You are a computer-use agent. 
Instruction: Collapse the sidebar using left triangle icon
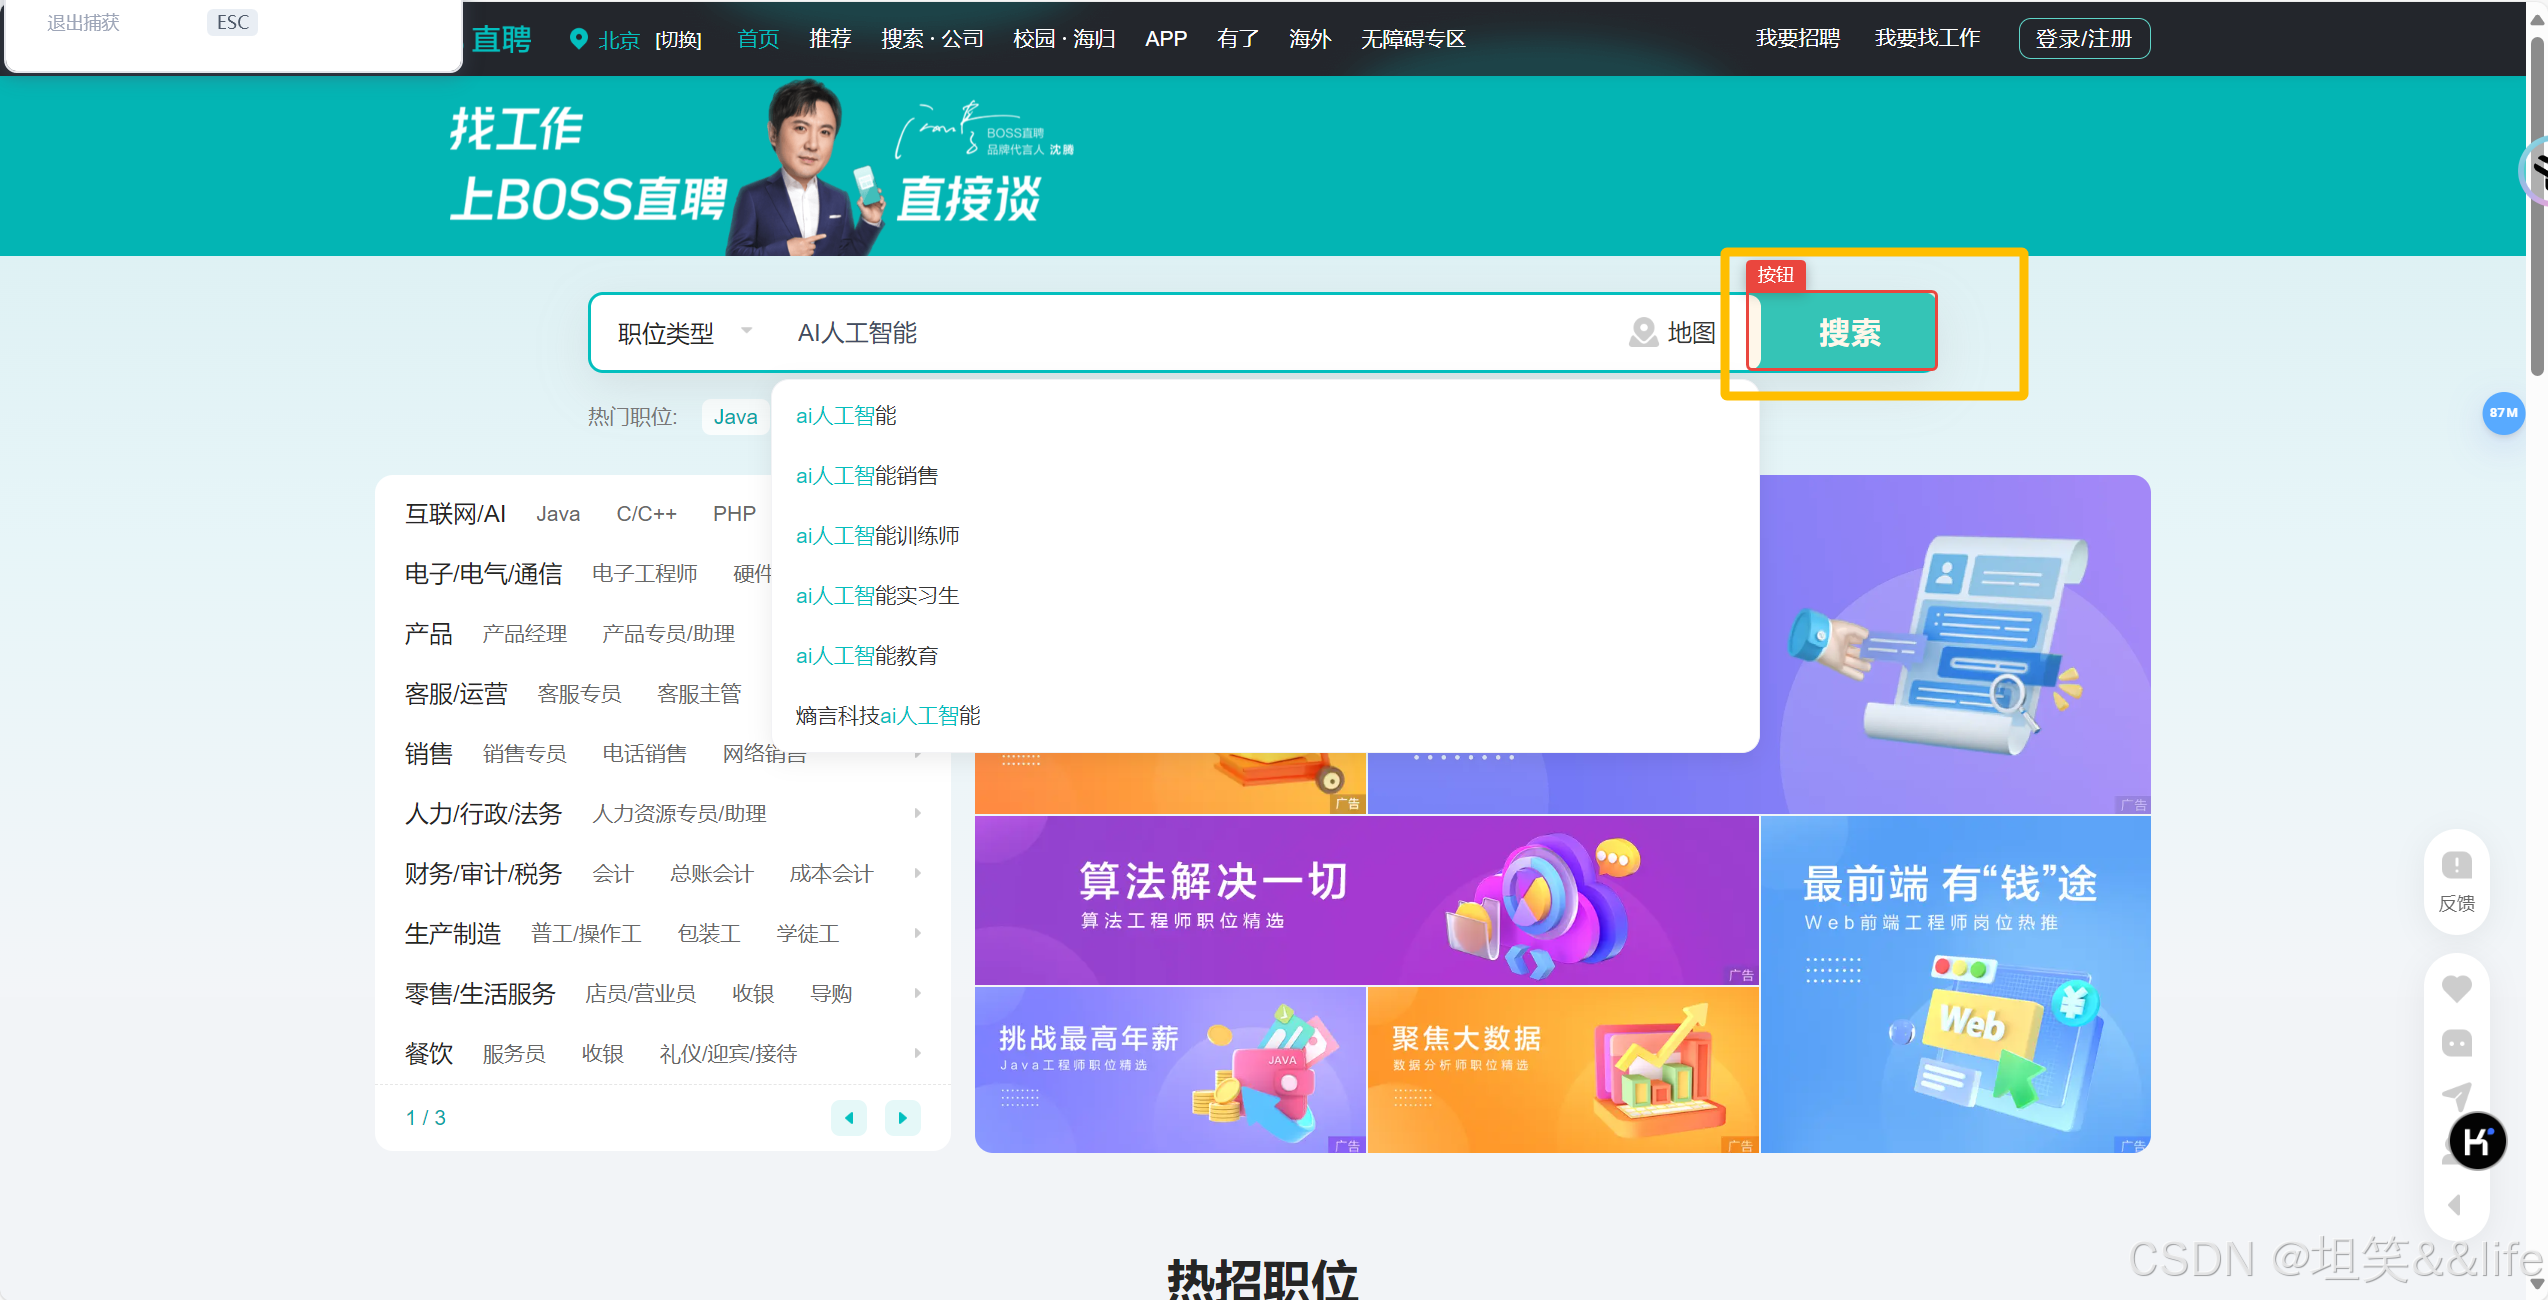(x=2455, y=1205)
